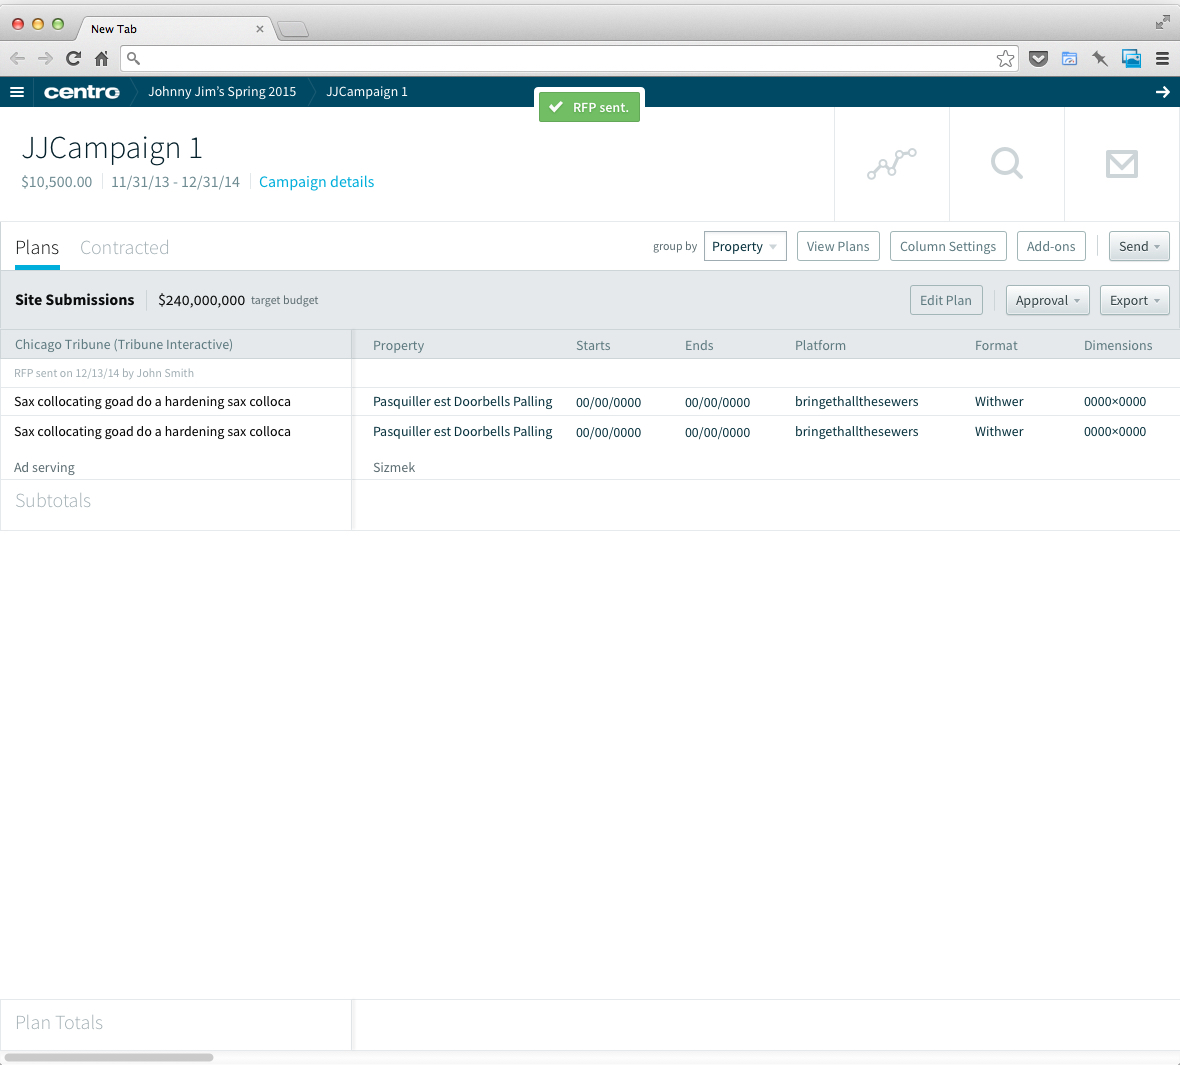Close the New Tab browser tab
The height and width of the screenshot is (1065, 1180).
click(x=260, y=29)
